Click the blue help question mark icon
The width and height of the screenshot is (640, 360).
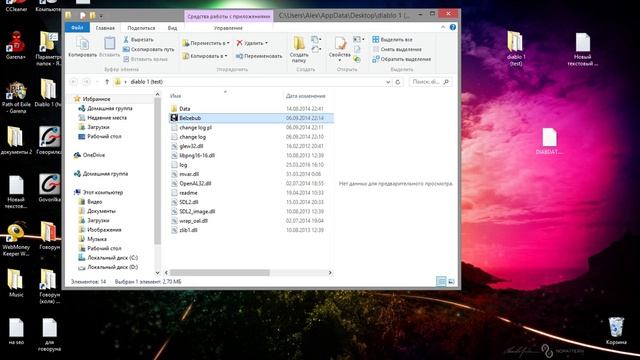click(x=453, y=27)
